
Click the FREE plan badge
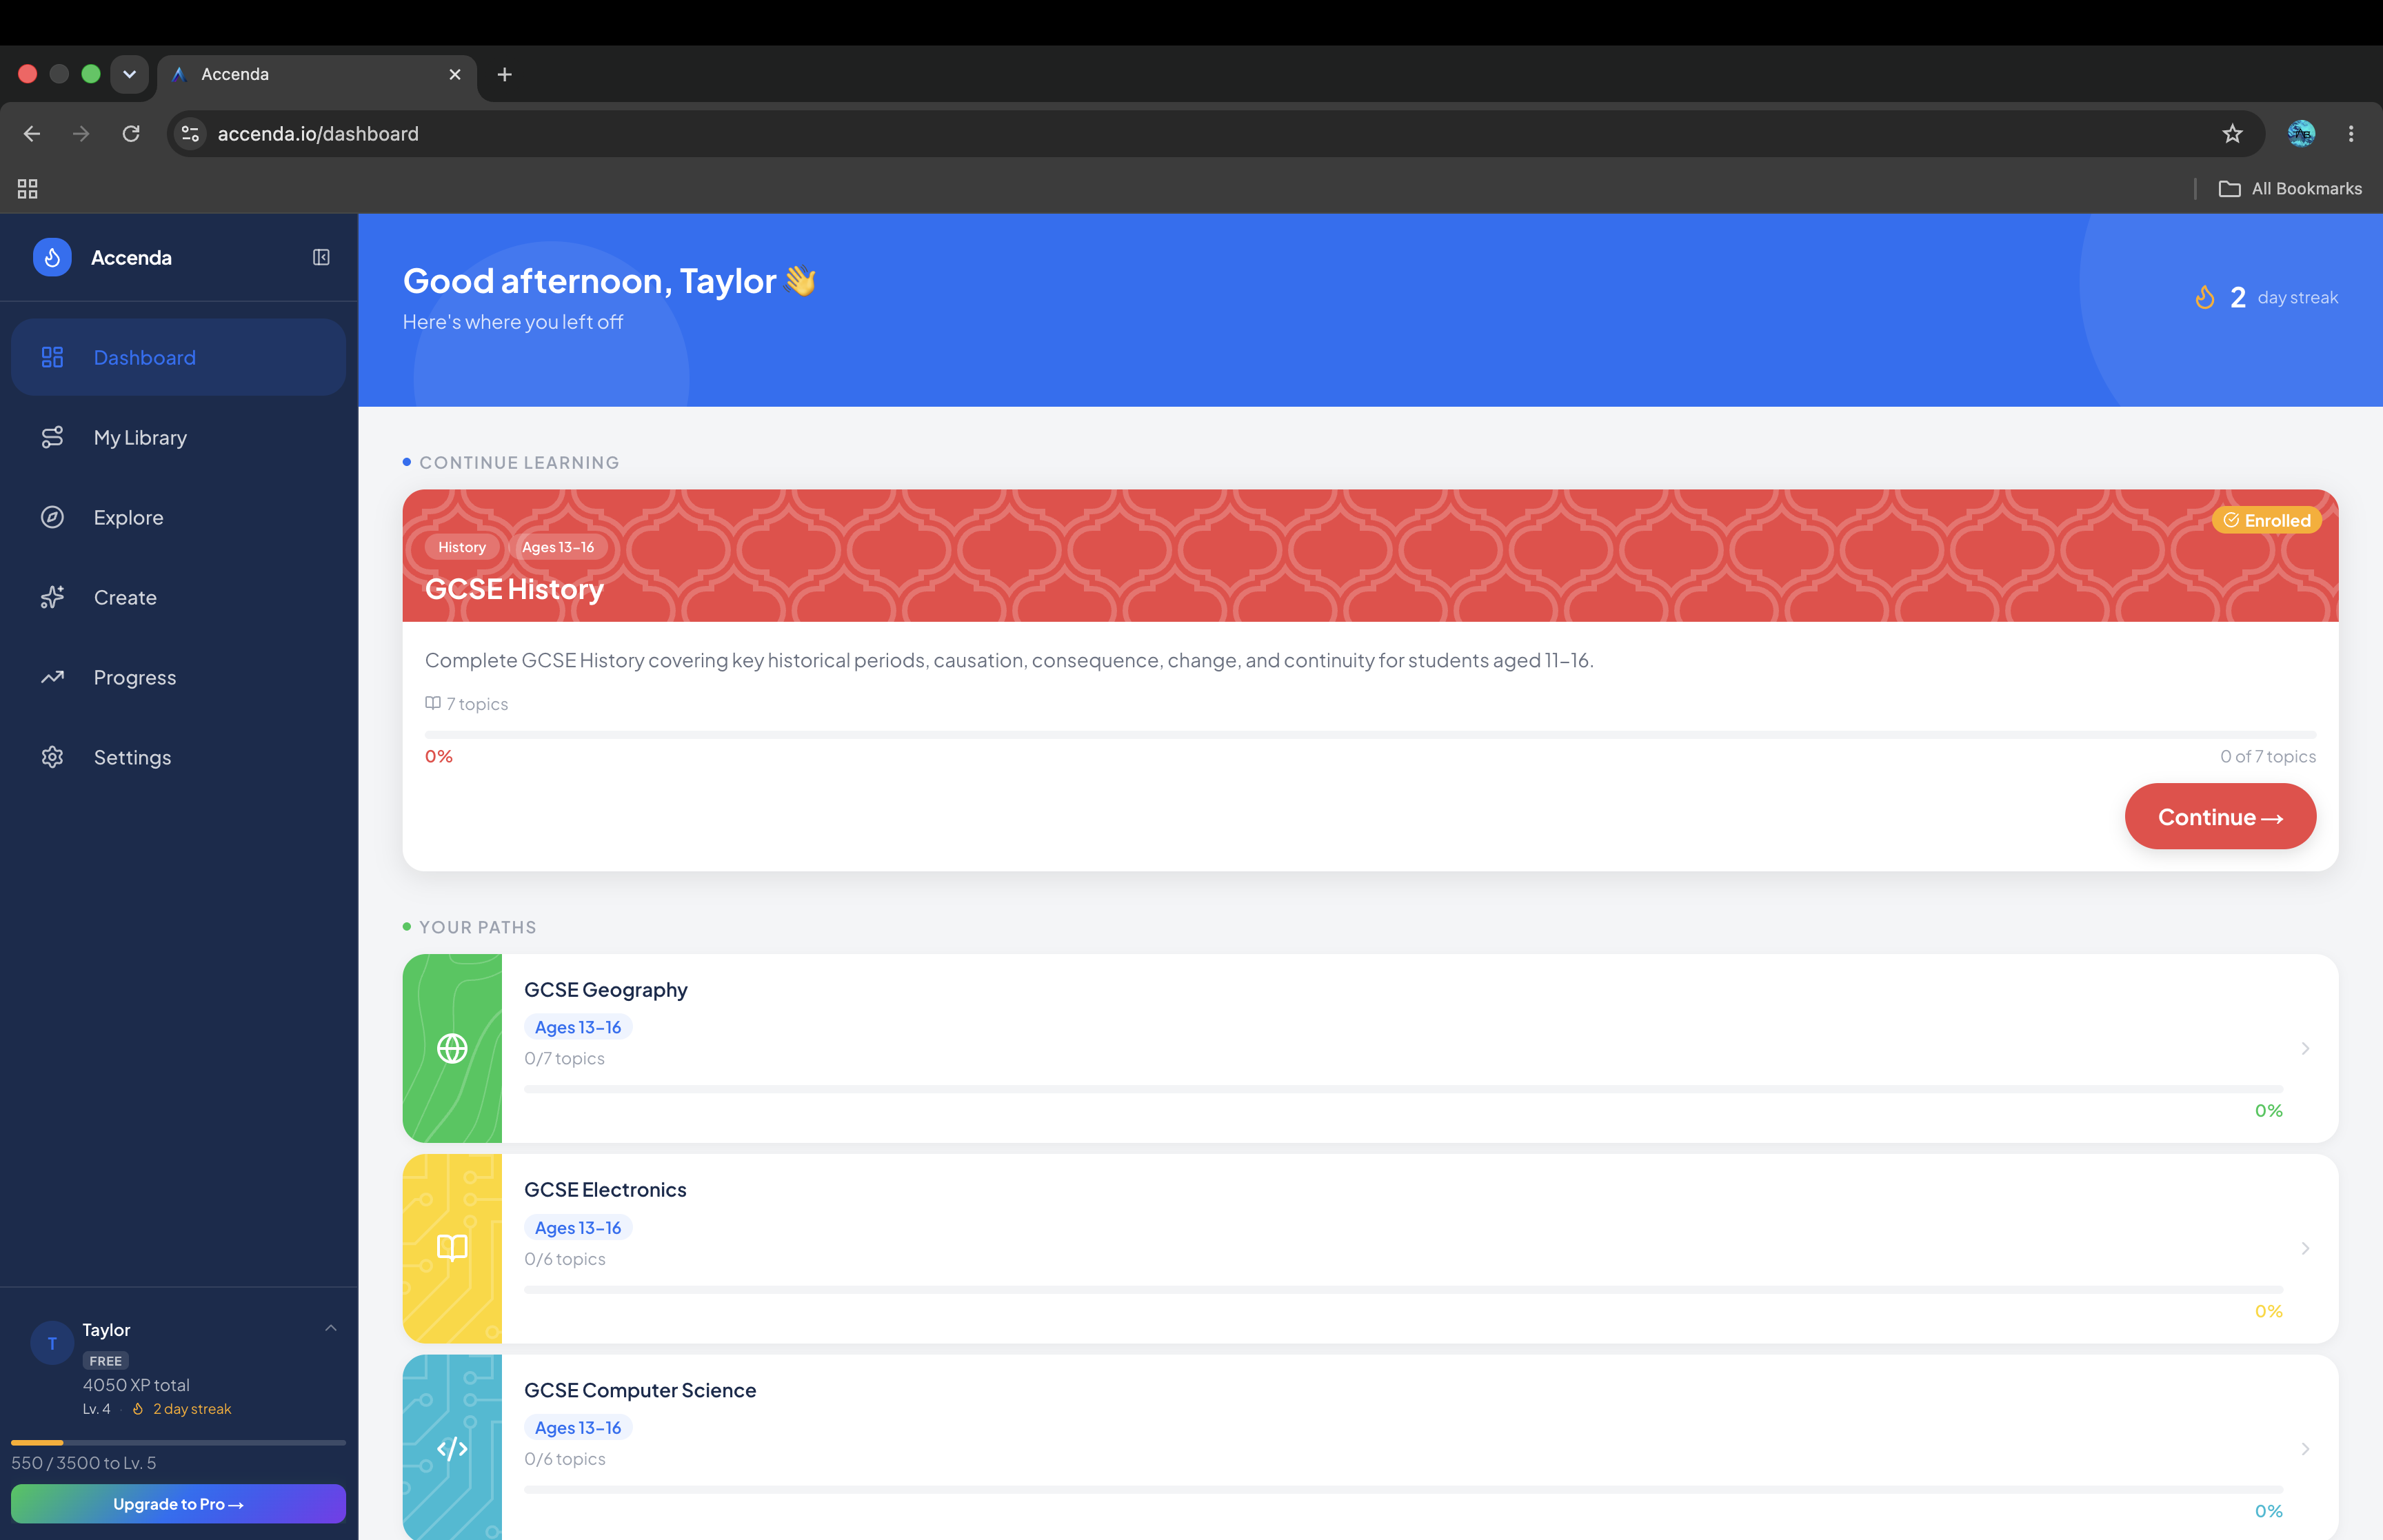coord(105,1360)
